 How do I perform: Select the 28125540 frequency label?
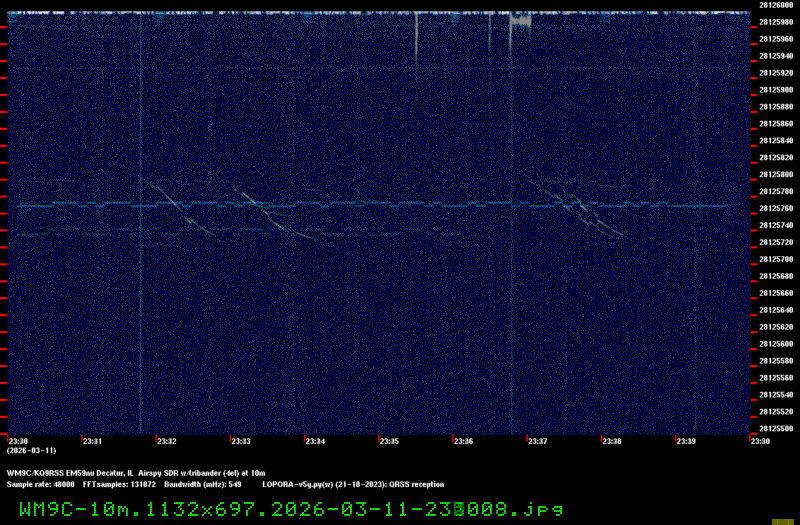776,394
